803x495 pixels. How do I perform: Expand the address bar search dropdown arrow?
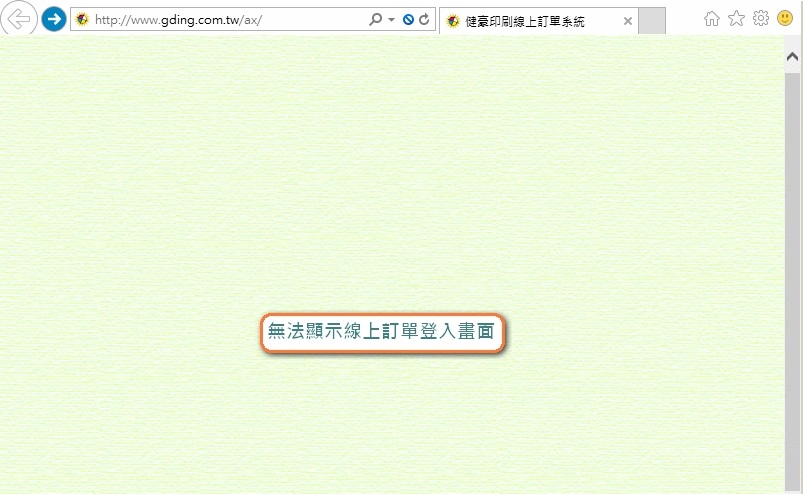point(392,19)
